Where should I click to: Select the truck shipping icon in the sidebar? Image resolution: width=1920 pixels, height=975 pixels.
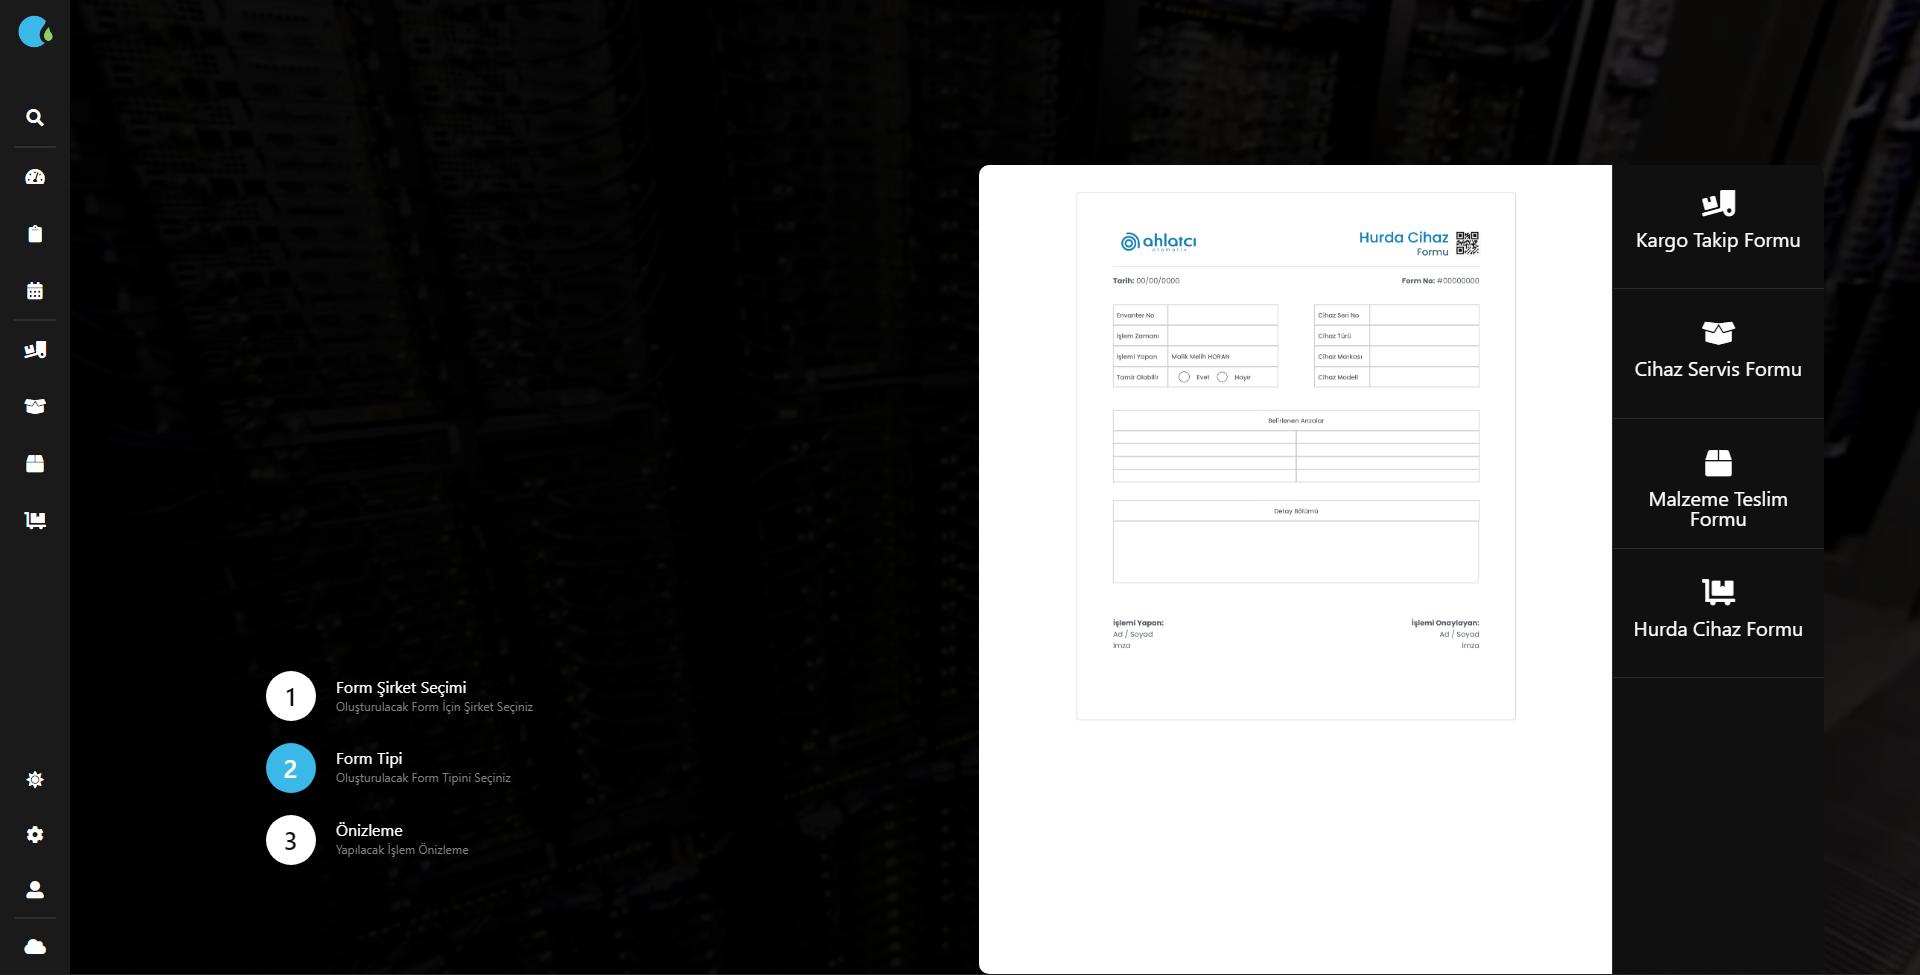point(35,349)
